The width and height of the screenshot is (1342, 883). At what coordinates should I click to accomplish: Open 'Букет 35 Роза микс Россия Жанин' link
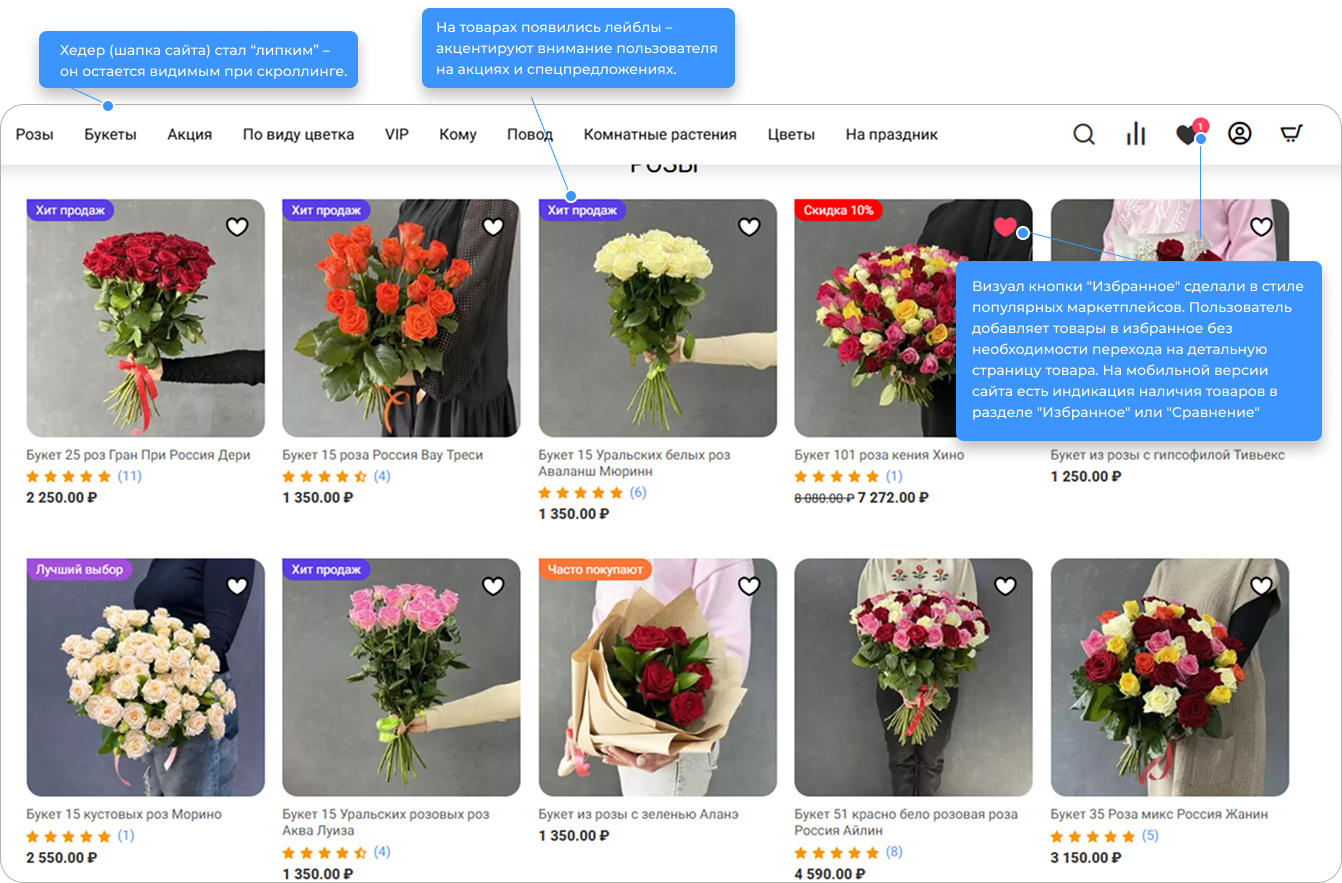tap(1158, 814)
